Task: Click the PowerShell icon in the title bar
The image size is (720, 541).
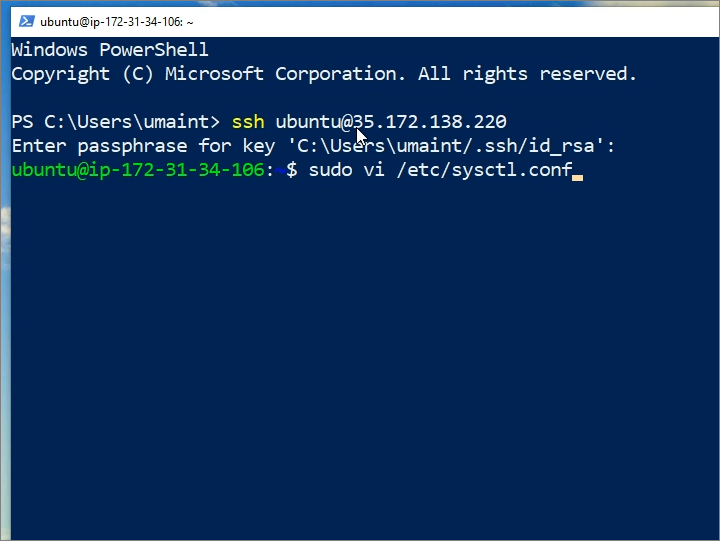Action: [27, 20]
